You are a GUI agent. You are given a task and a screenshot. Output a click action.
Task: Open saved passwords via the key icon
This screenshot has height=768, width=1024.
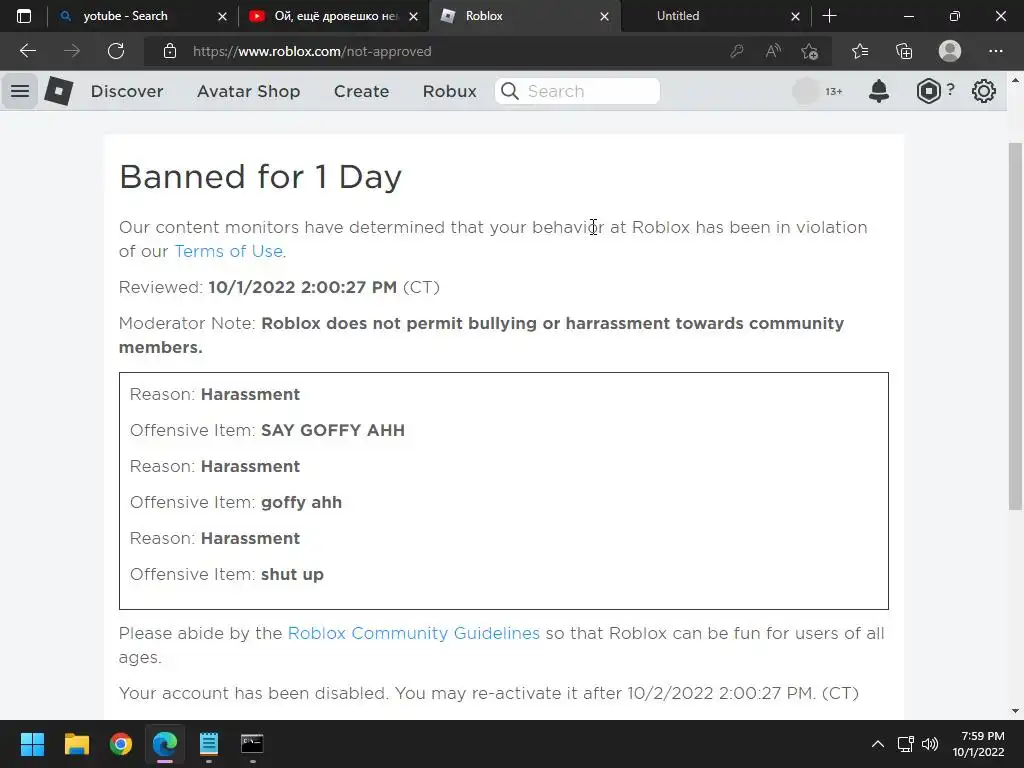pyautogui.click(x=737, y=51)
